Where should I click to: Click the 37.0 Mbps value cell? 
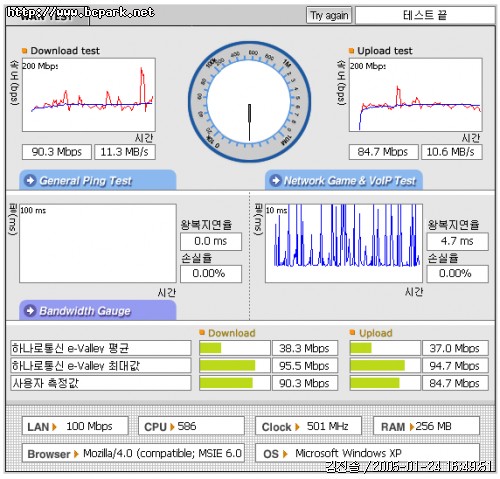(455, 348)
